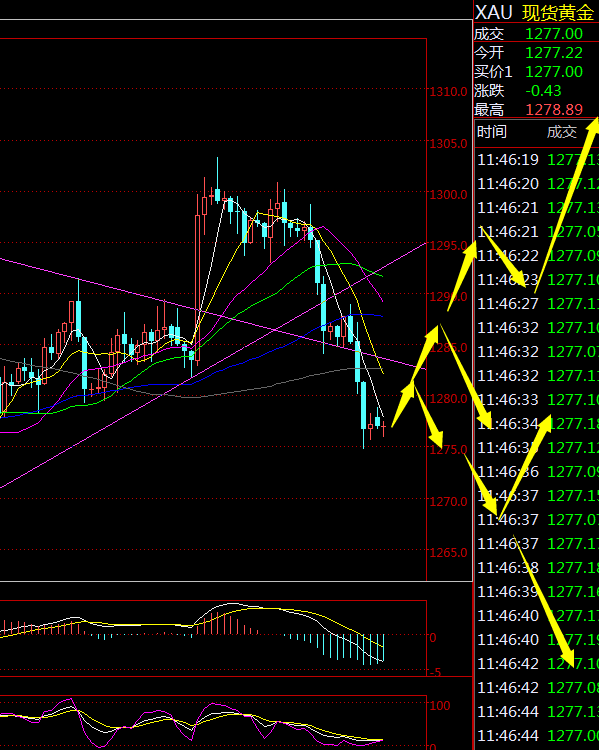Click the 最高 high price 1278.89
599x750 pixels.
[554, 110]
